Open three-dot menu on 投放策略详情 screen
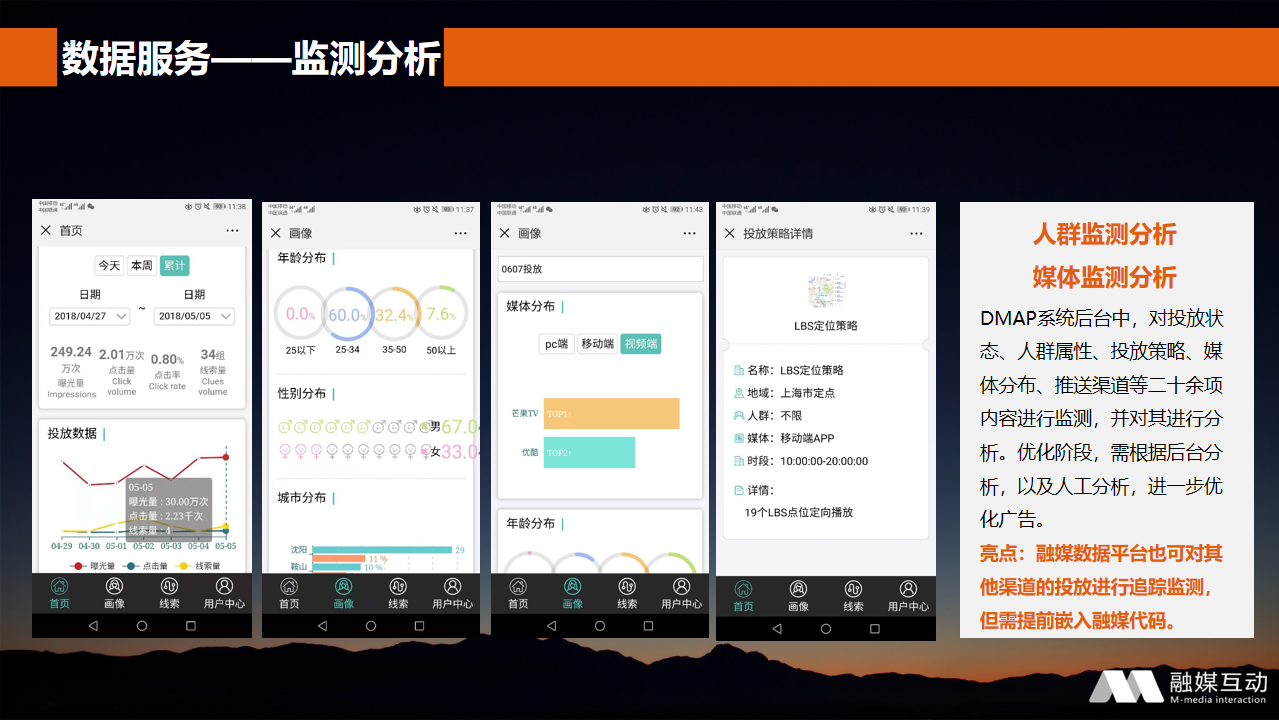This screenshot has height=720, width=1279. click(x=916, y=233)
